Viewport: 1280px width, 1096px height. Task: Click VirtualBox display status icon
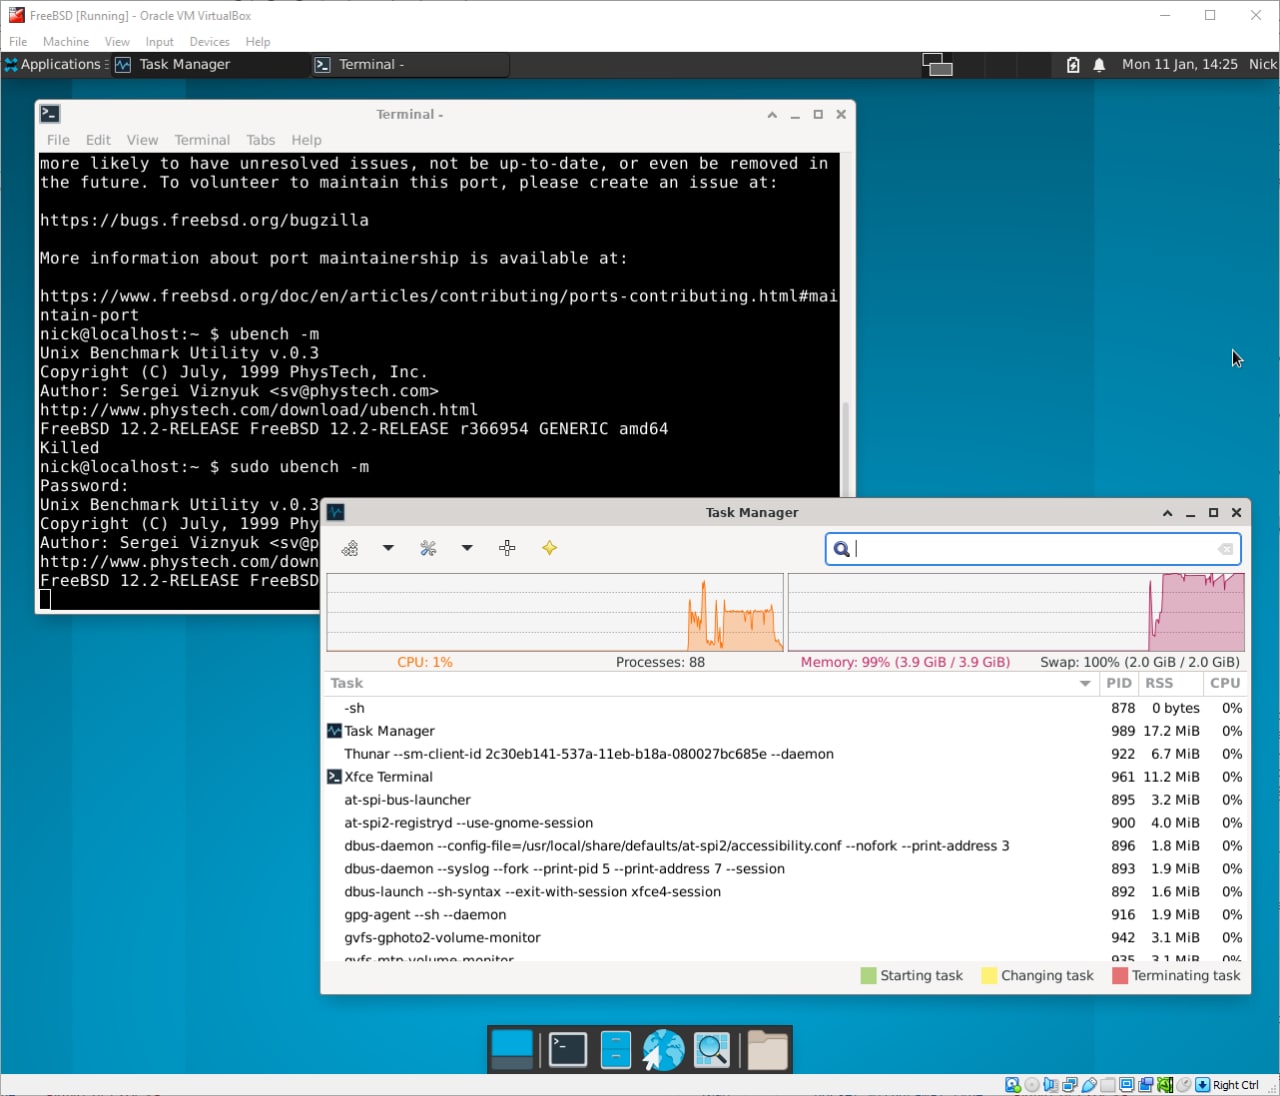[x=1127, y=1085]
